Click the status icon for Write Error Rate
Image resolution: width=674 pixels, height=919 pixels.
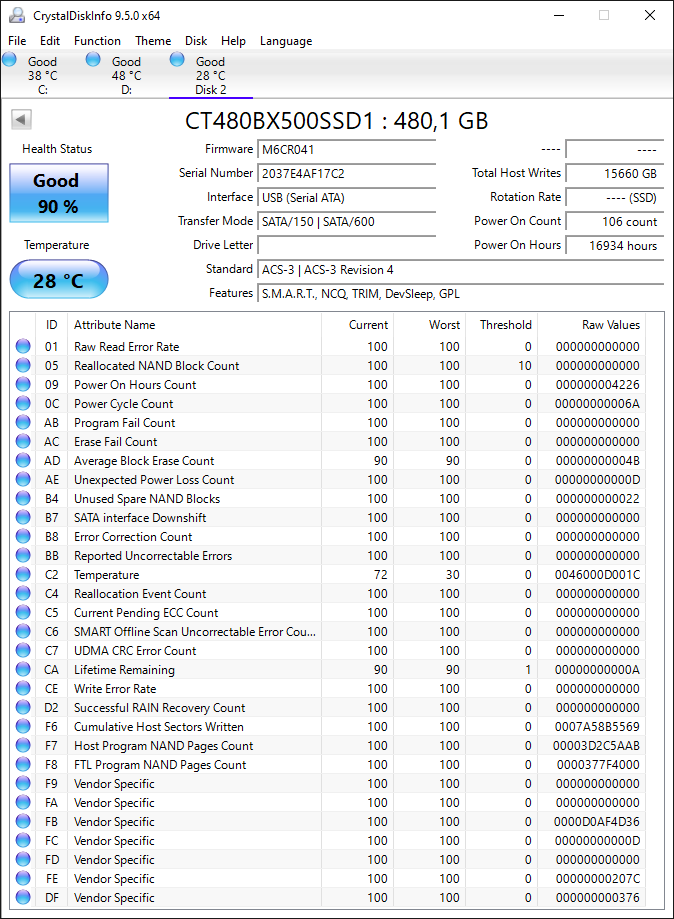pos(23,689)
